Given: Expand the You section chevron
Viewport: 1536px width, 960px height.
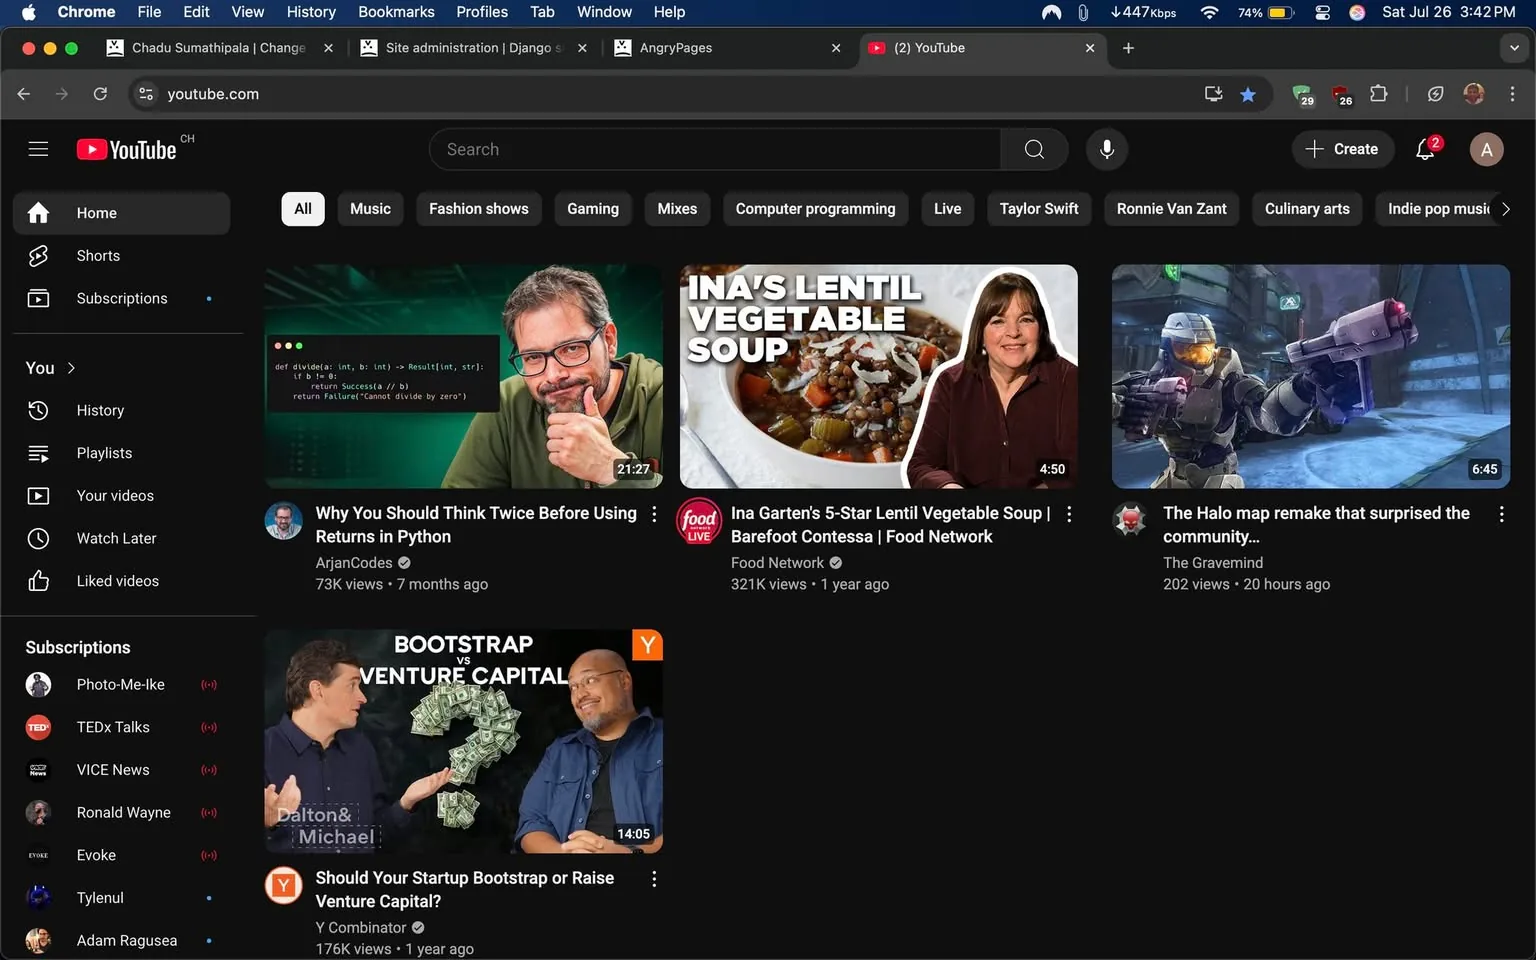Looking at the screenshot, I should tap(71, 367).
